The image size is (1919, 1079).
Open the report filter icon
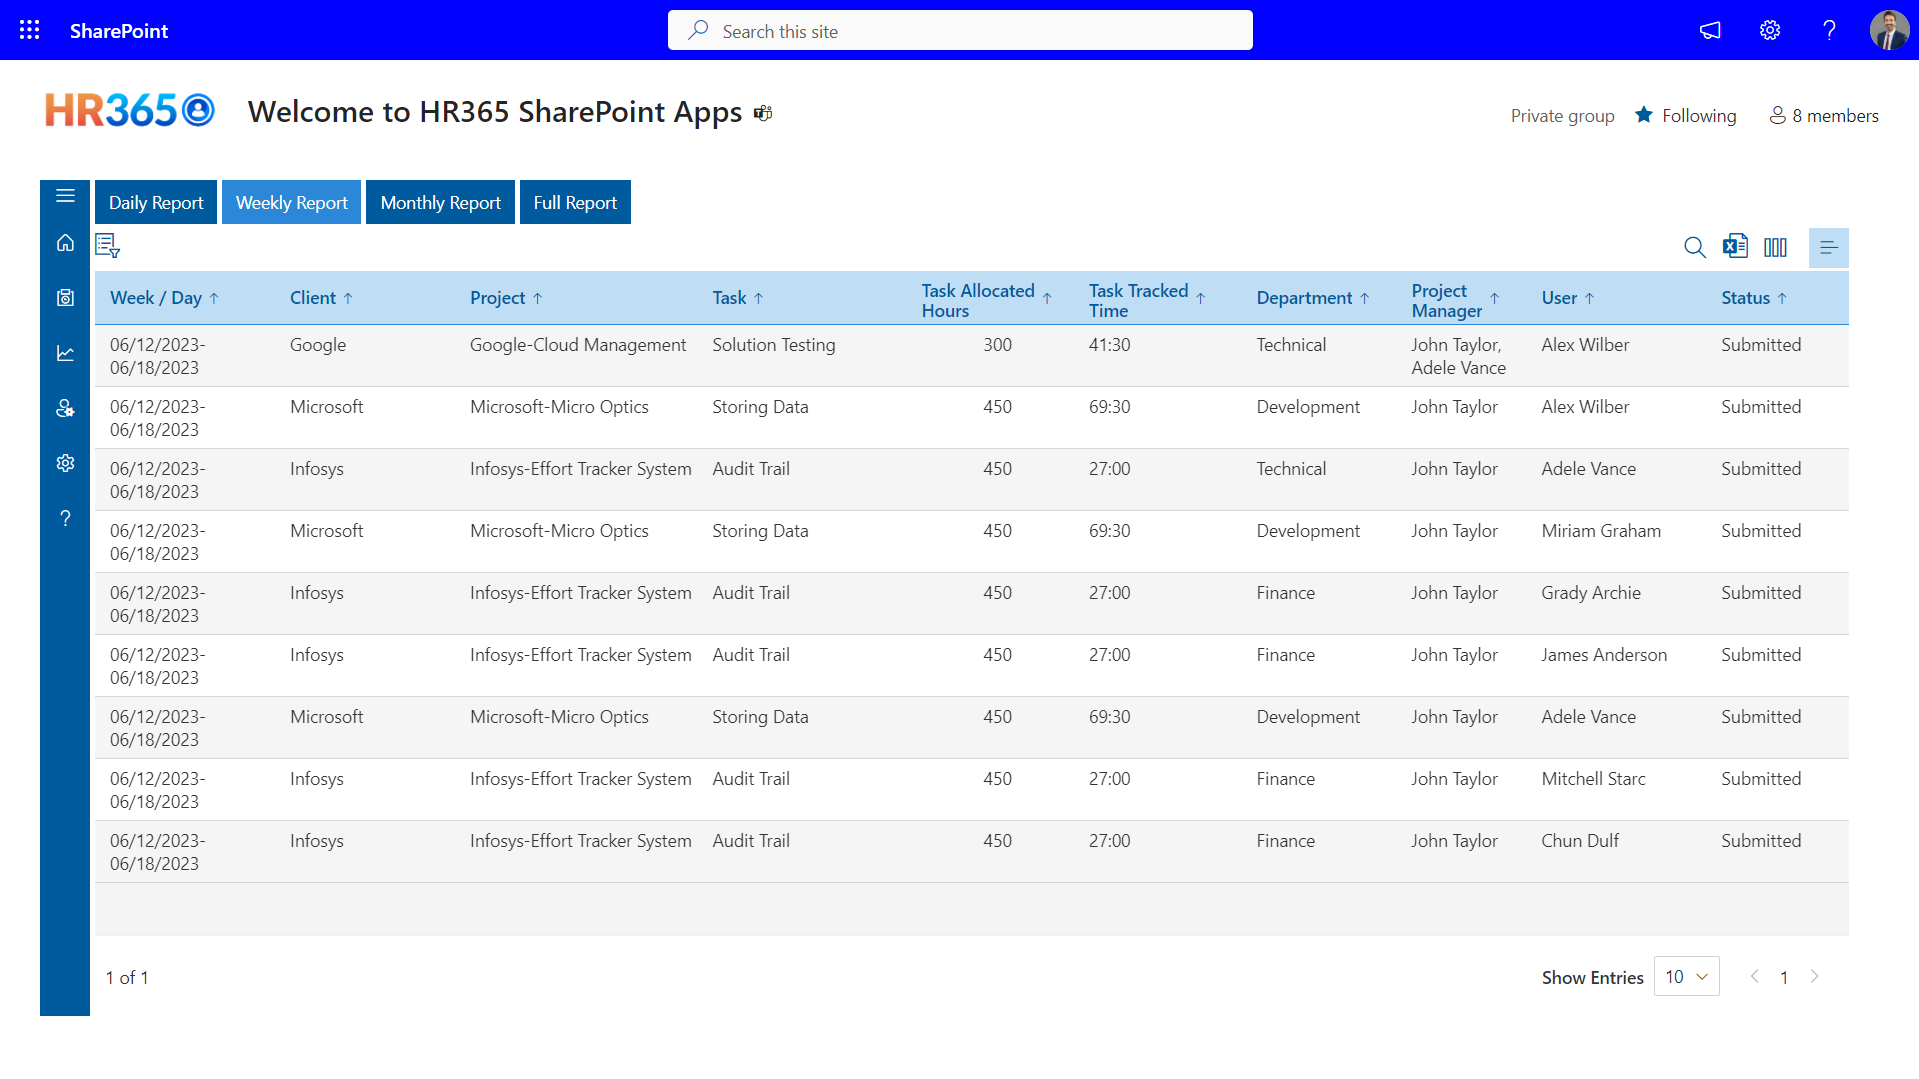pyautogui.click(x=107, y=245)
